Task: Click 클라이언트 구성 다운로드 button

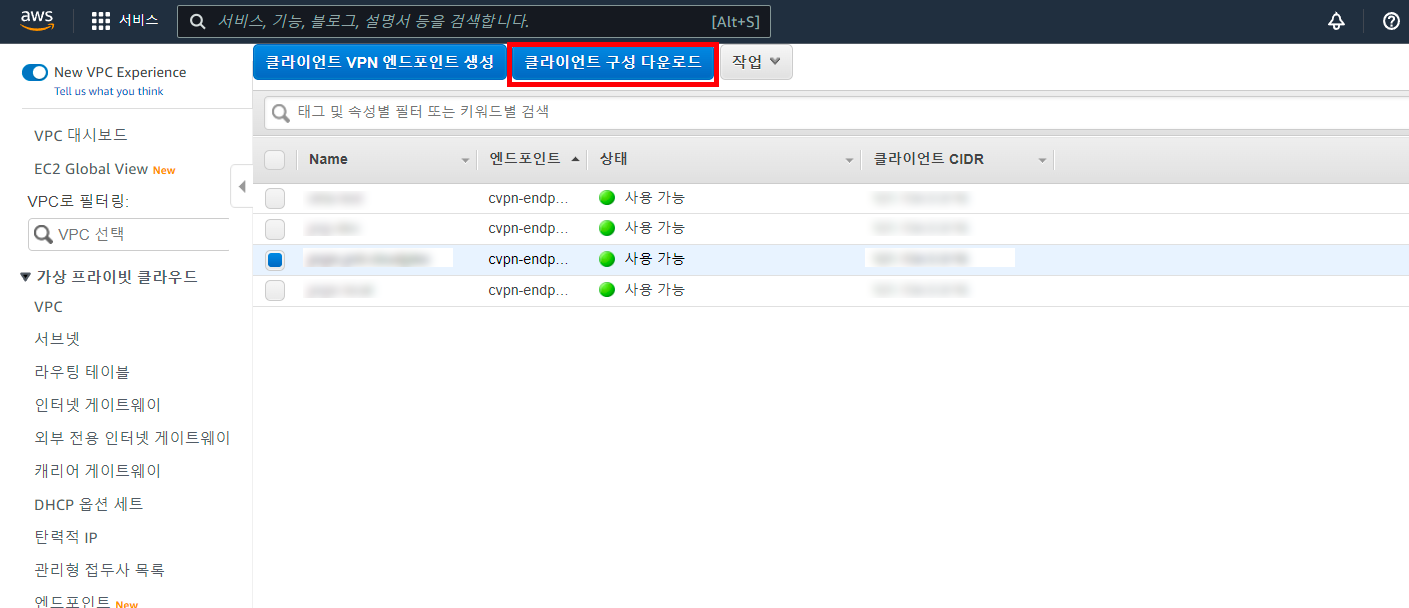Action: (x=613, y=62)
